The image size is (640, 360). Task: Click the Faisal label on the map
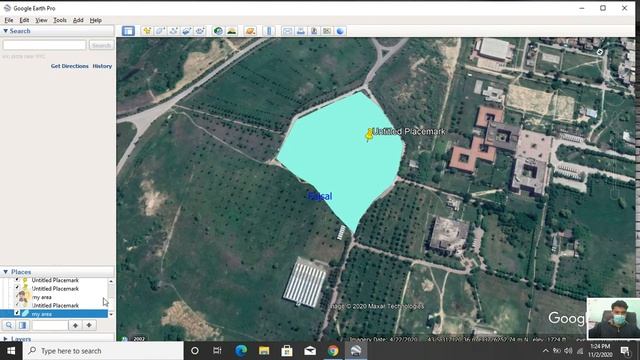[x=320, y=196]
